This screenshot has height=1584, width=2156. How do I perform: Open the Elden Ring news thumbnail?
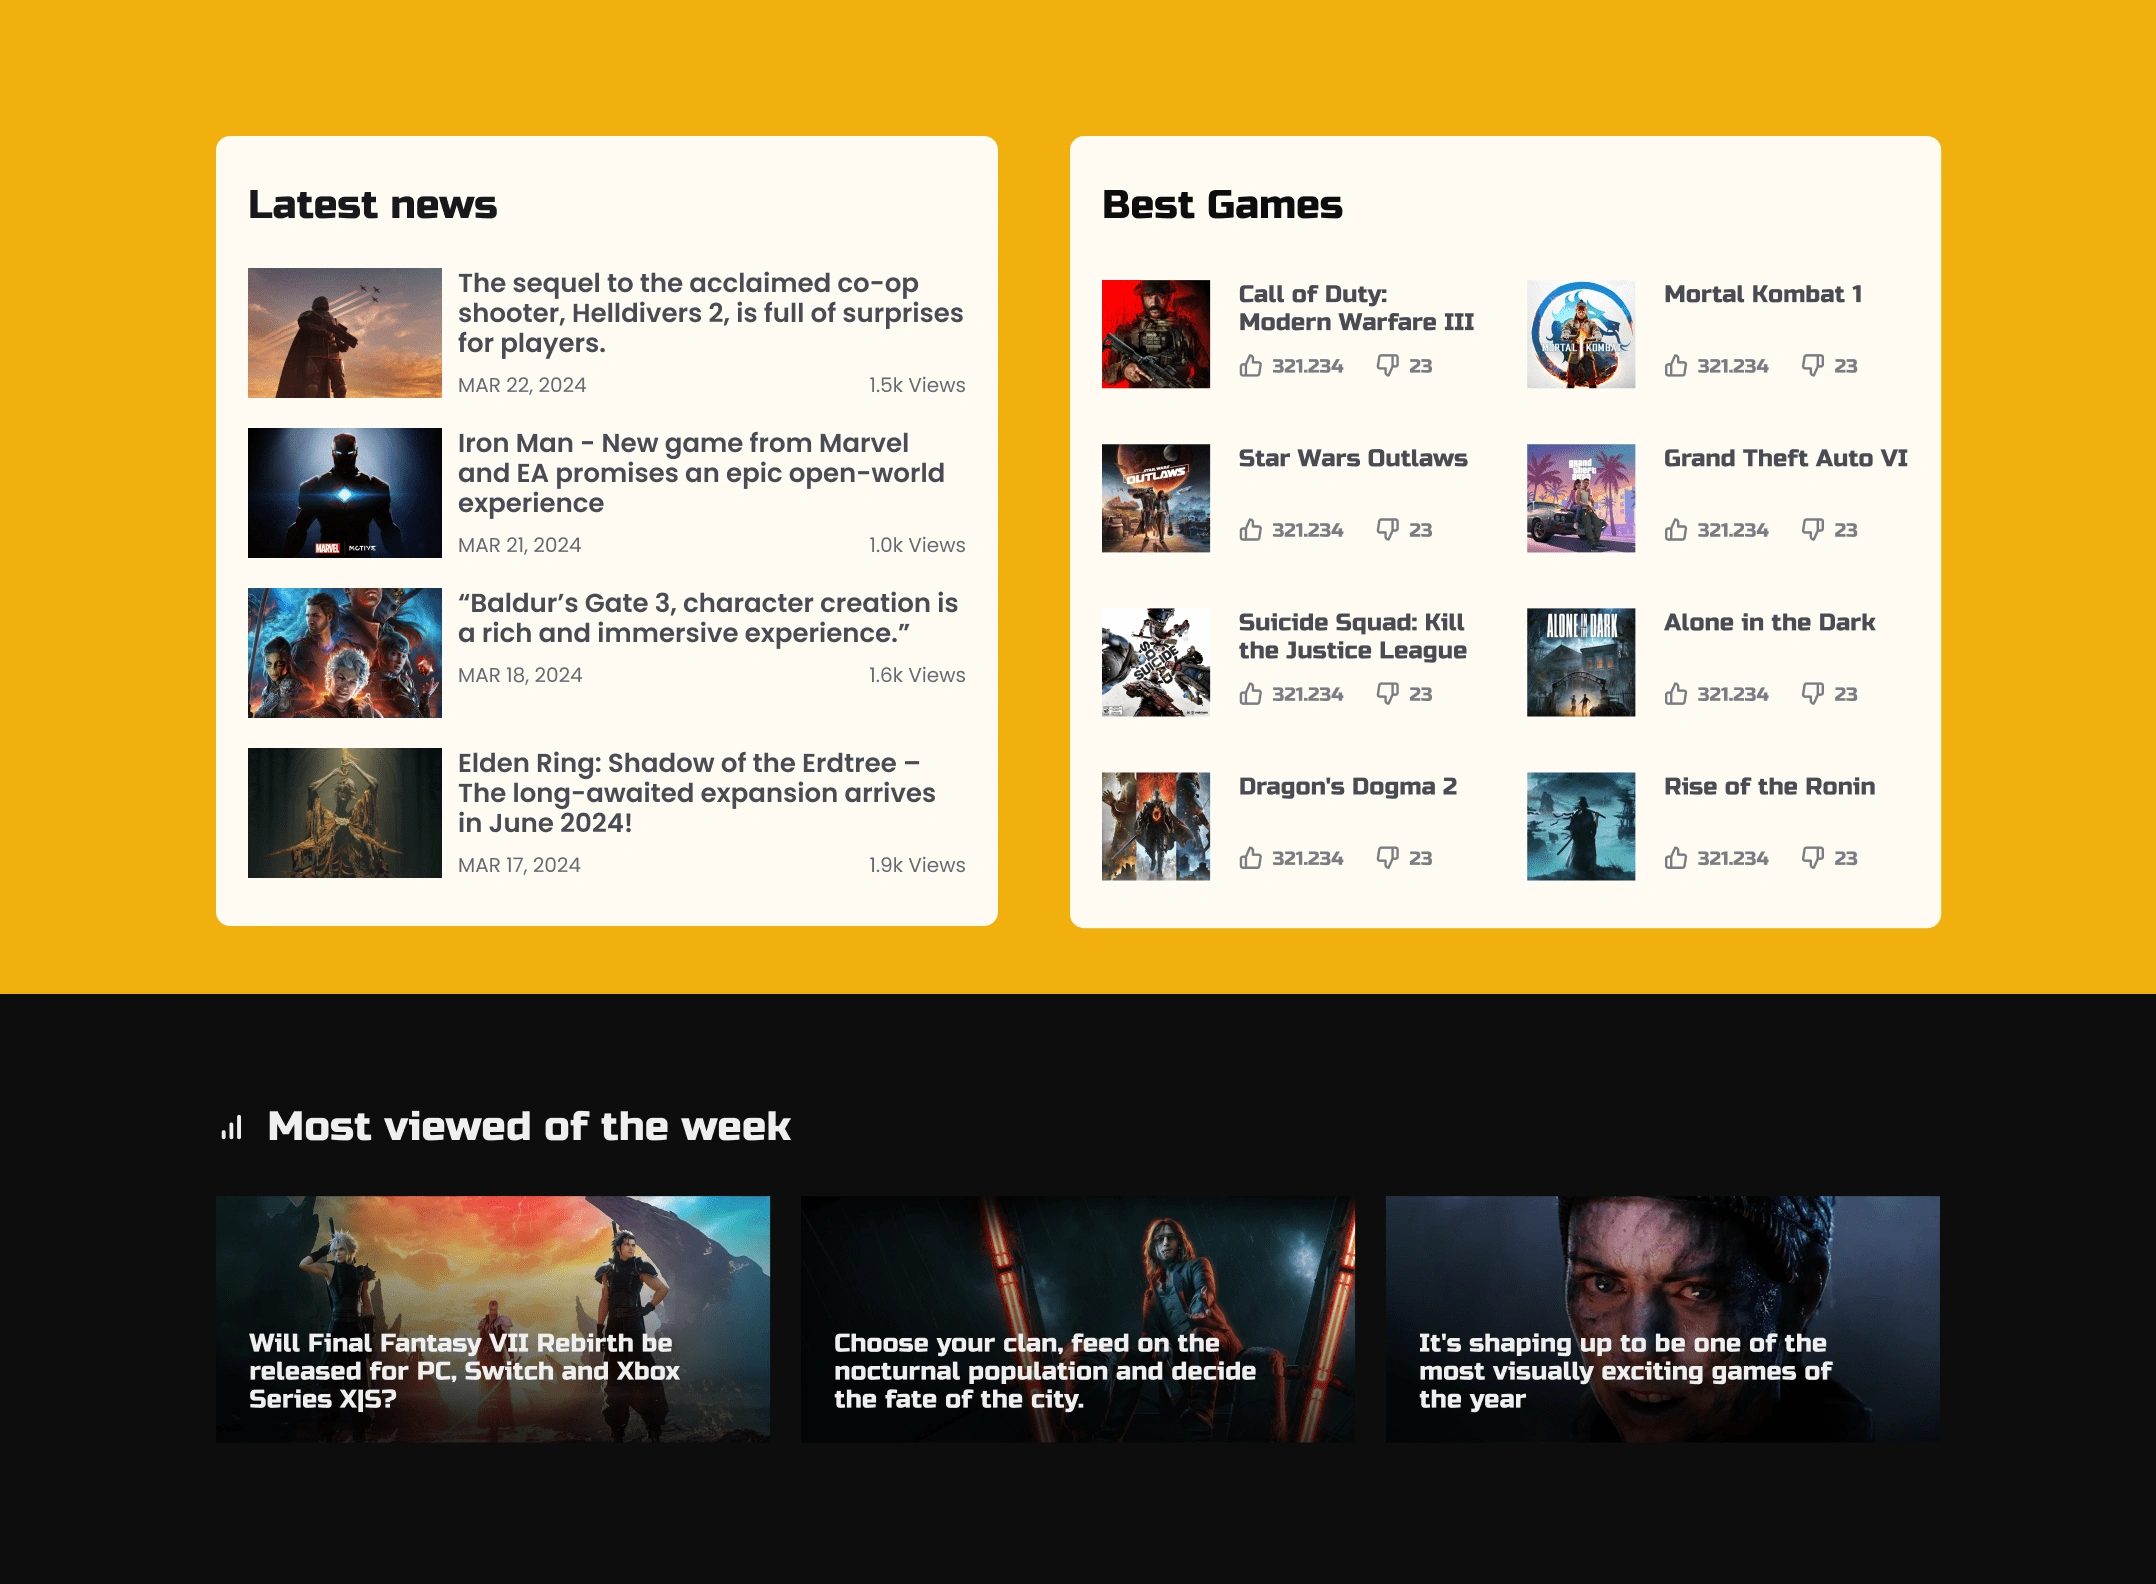tap(345, 813)
